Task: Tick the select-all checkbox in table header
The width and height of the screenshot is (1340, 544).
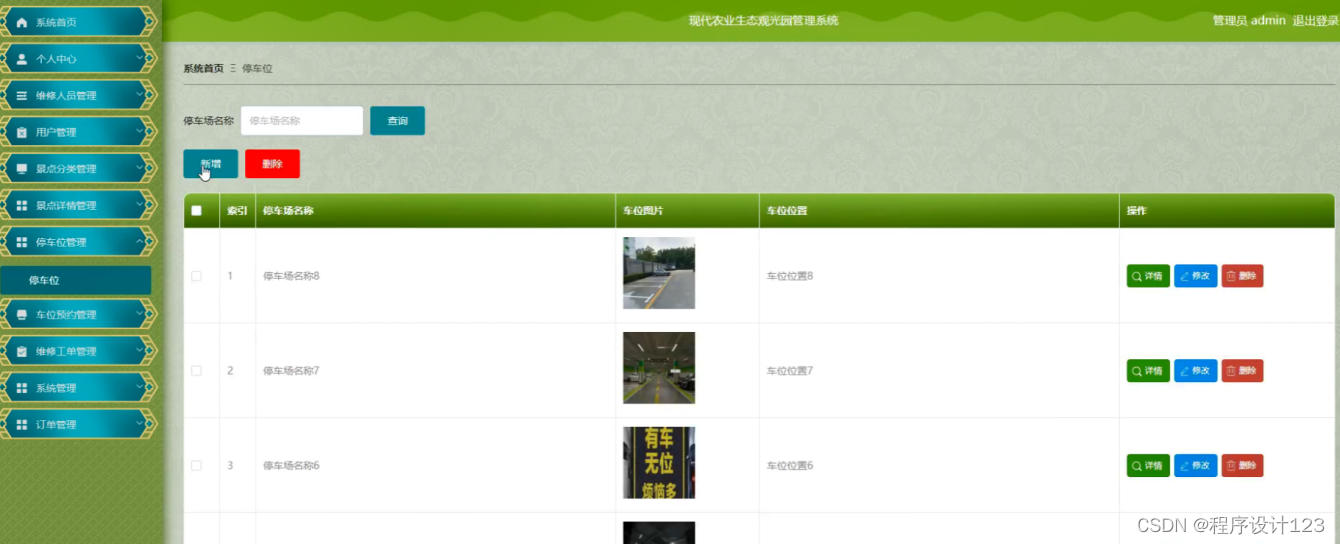Action: point(196,211)
